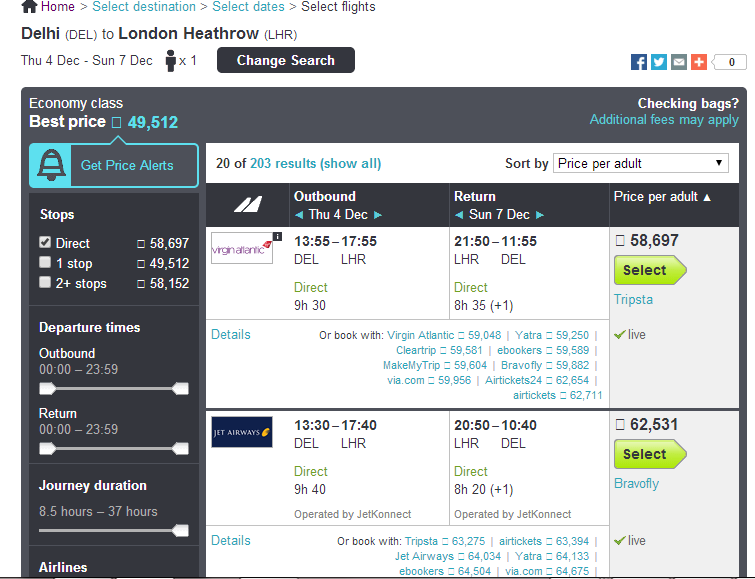Go to Select dates breadcrumb step
Viewport: 755px width, 579px height.
(248, 7)
